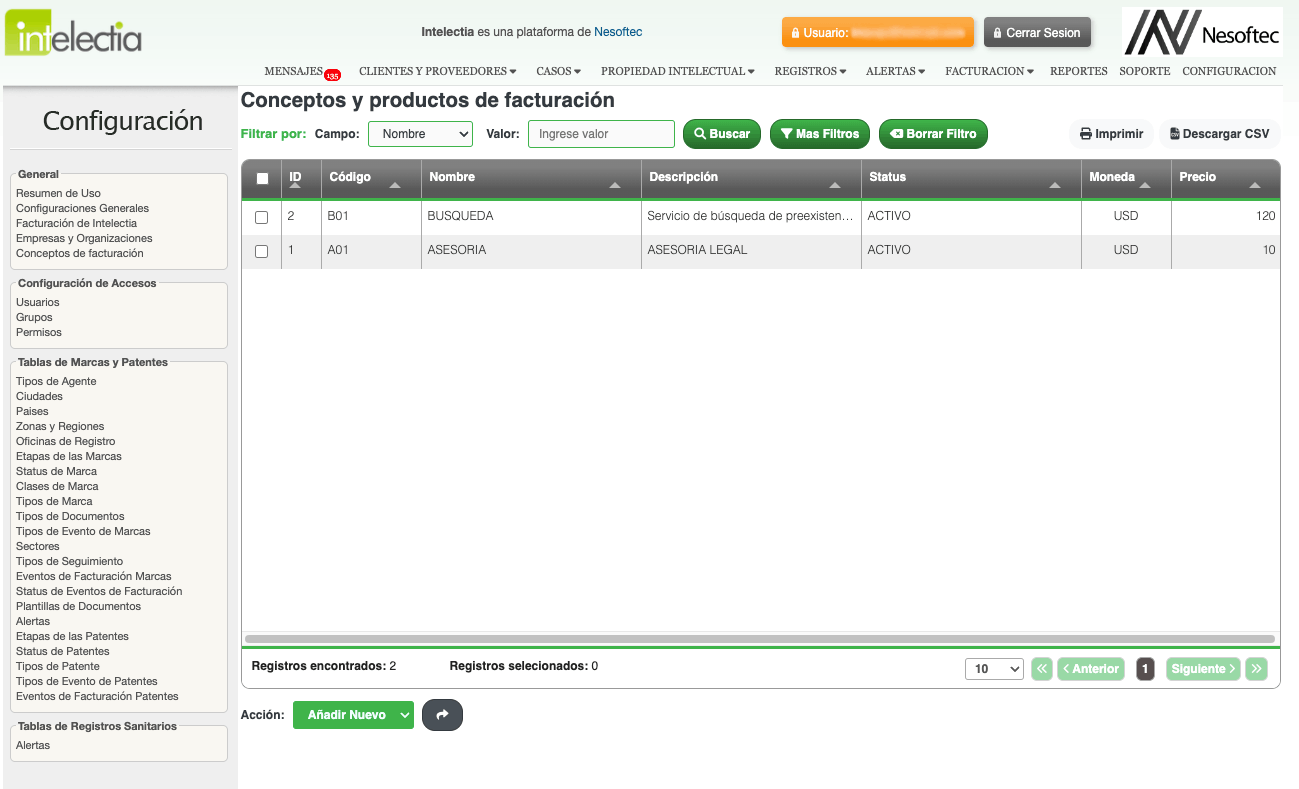The image size is (1299, 789).
Task: Click the share arrow action button
Action: pyautogui.click(x=442, y=715)
